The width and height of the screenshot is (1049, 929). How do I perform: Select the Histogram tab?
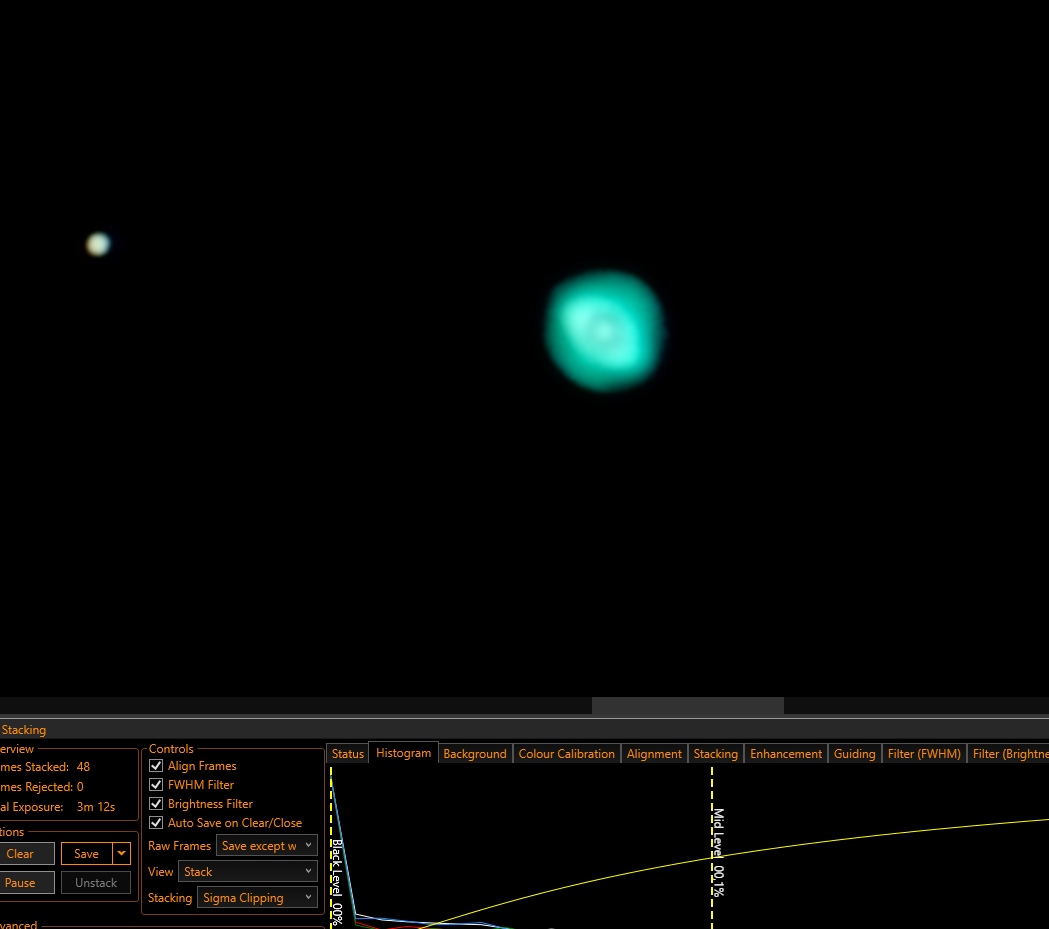(403, 752)
